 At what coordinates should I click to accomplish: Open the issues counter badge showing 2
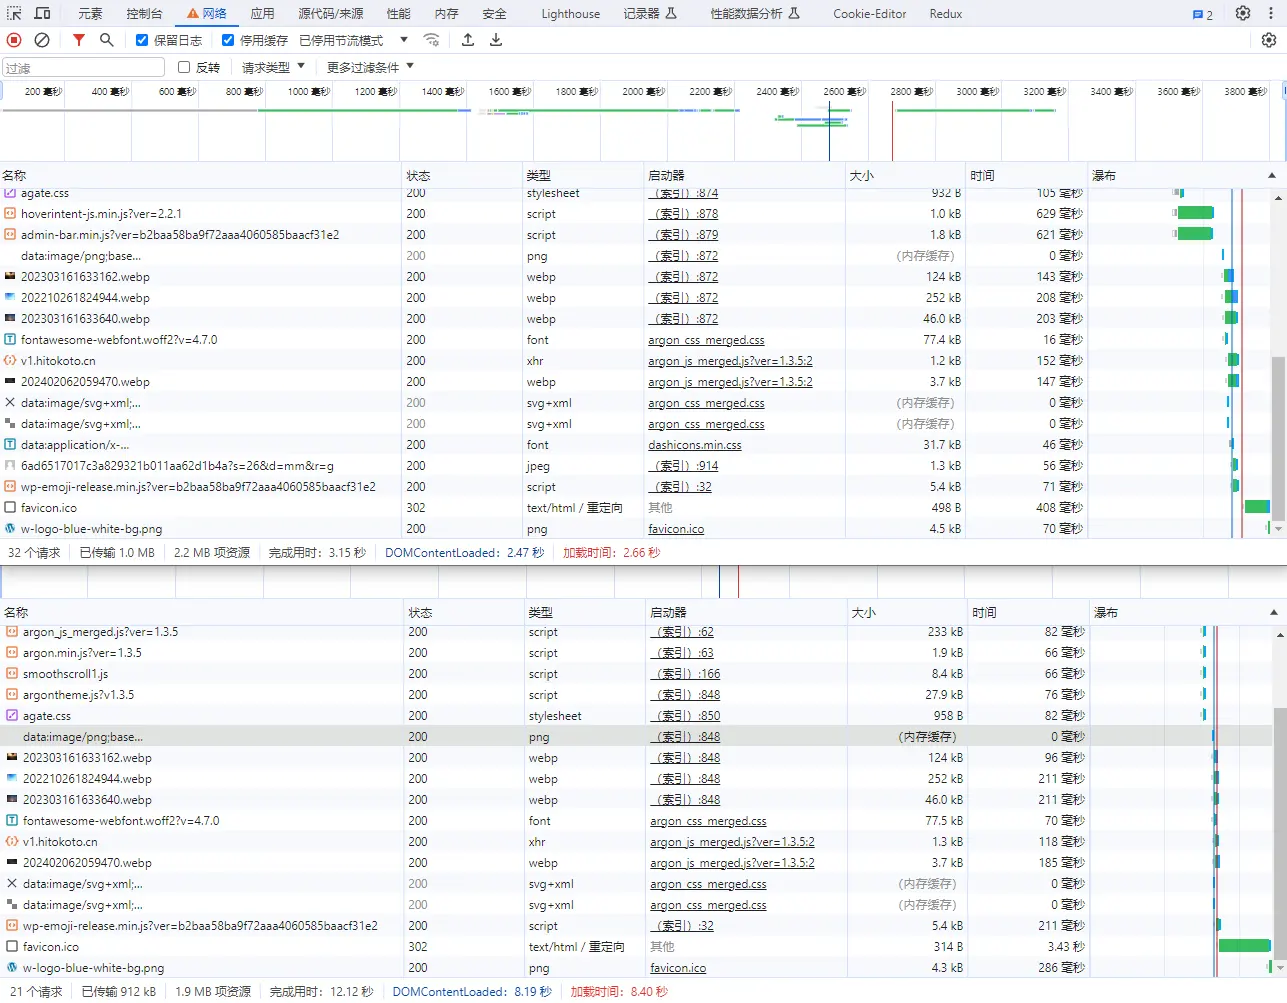(1203, 14)
